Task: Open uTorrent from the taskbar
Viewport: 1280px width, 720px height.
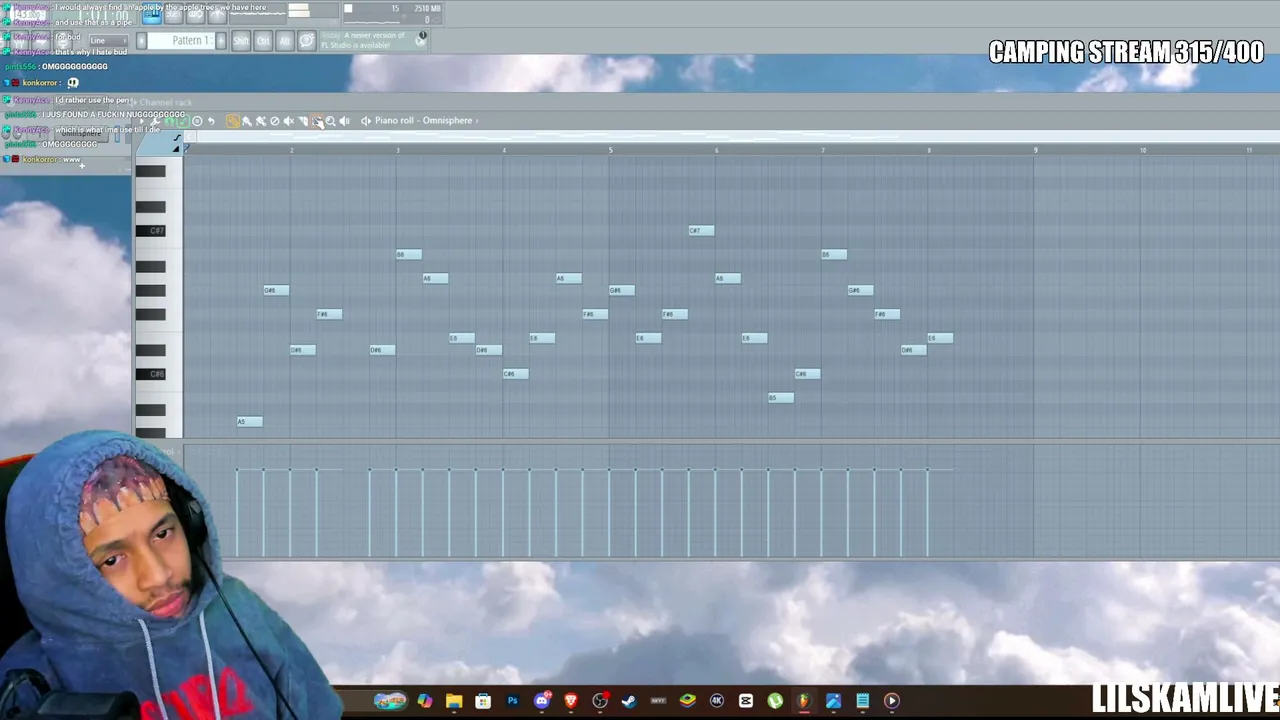Action: (775, 701)
